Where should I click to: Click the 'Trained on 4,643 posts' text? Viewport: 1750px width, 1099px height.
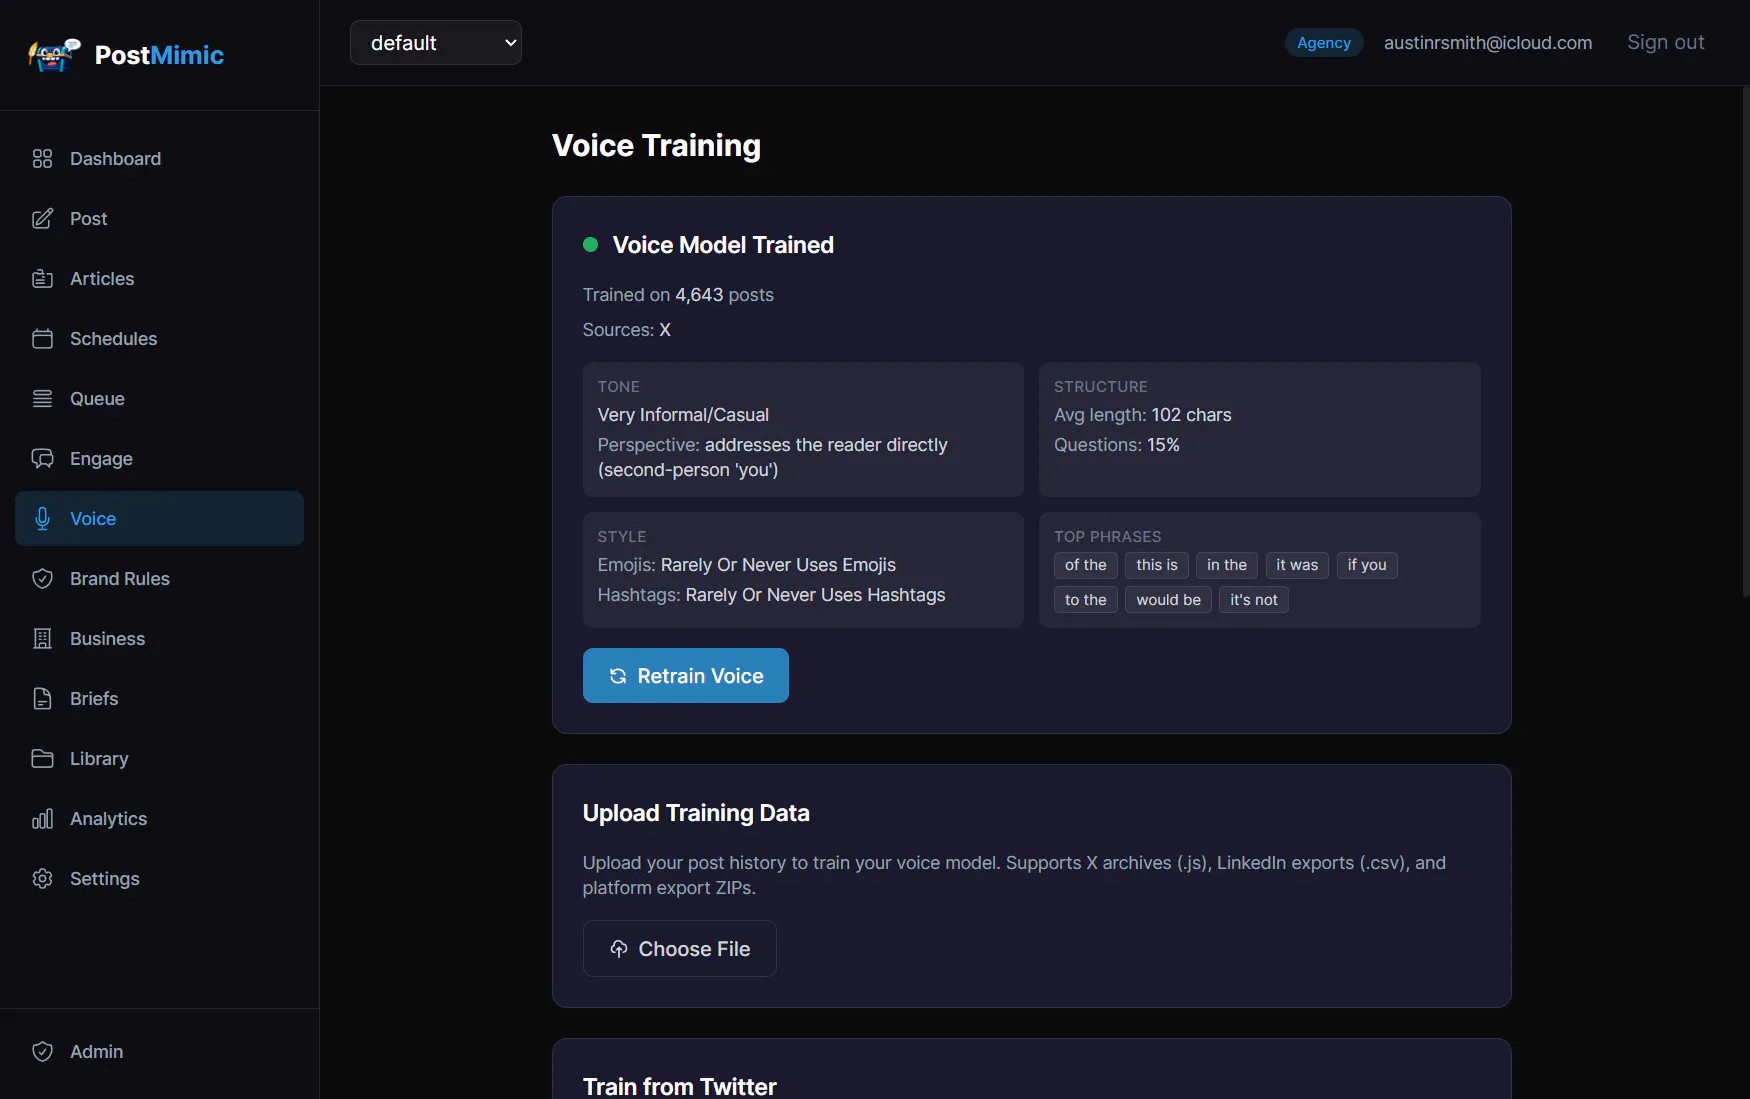[678, 295]
